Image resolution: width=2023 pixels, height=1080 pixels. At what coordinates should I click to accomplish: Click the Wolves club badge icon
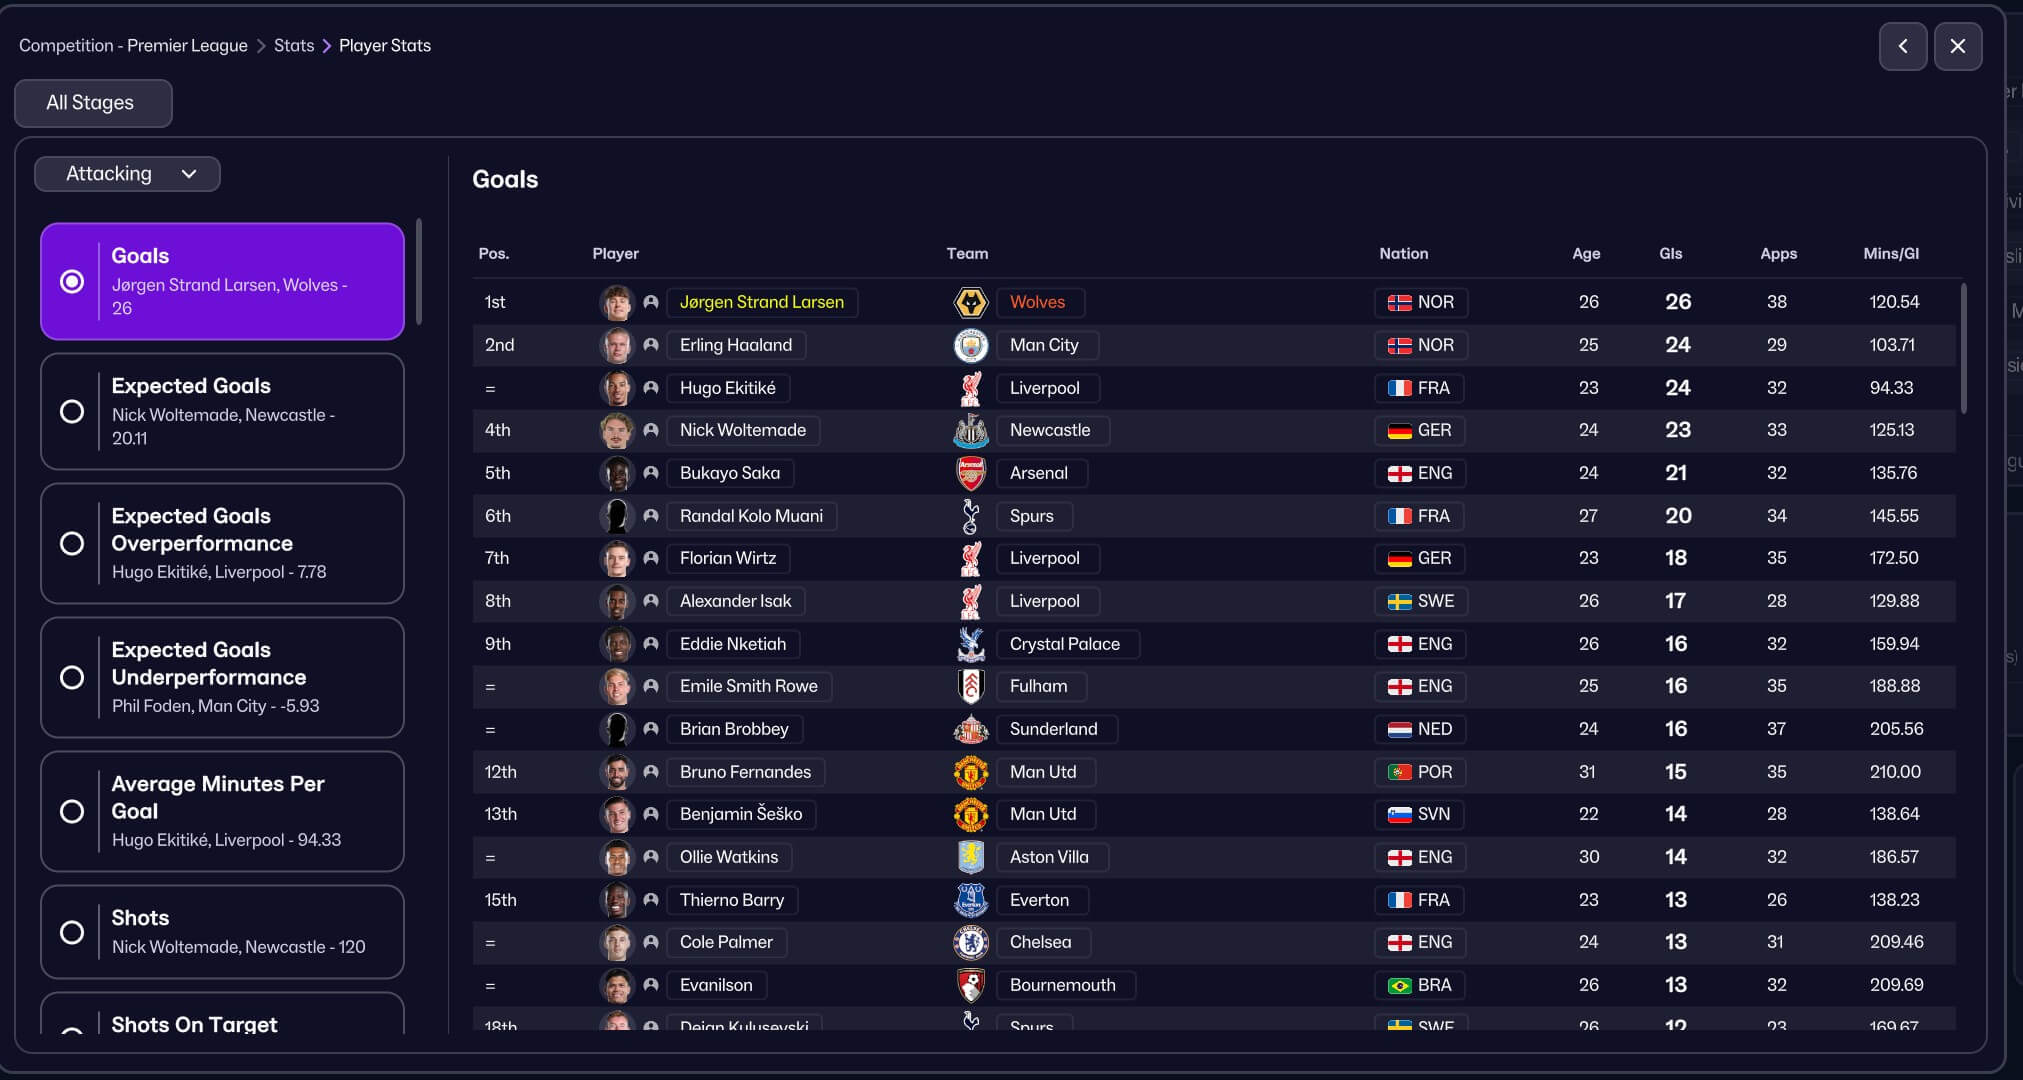970,302
